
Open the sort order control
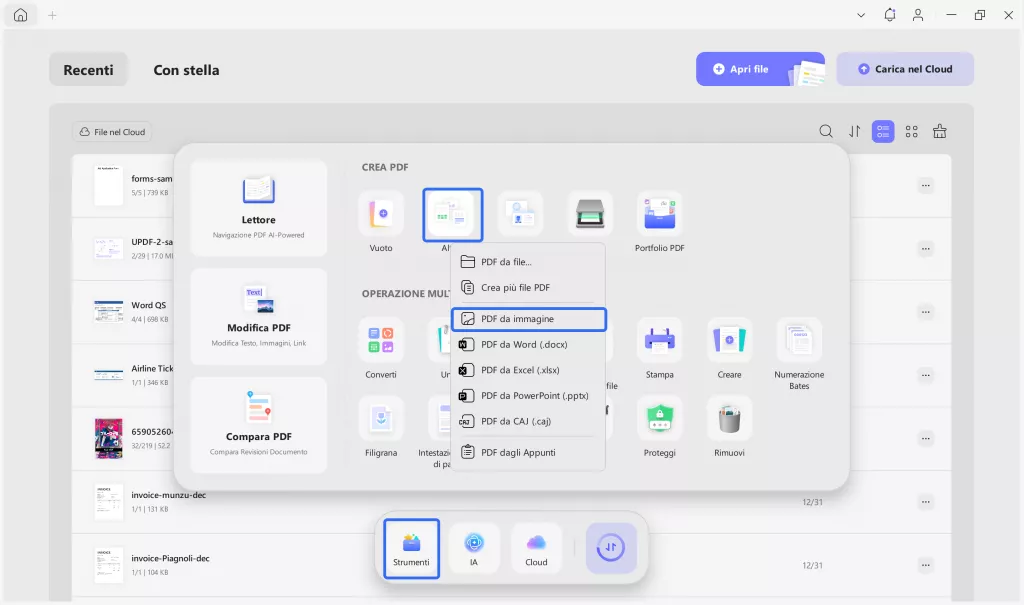click(x=854, y=131)
